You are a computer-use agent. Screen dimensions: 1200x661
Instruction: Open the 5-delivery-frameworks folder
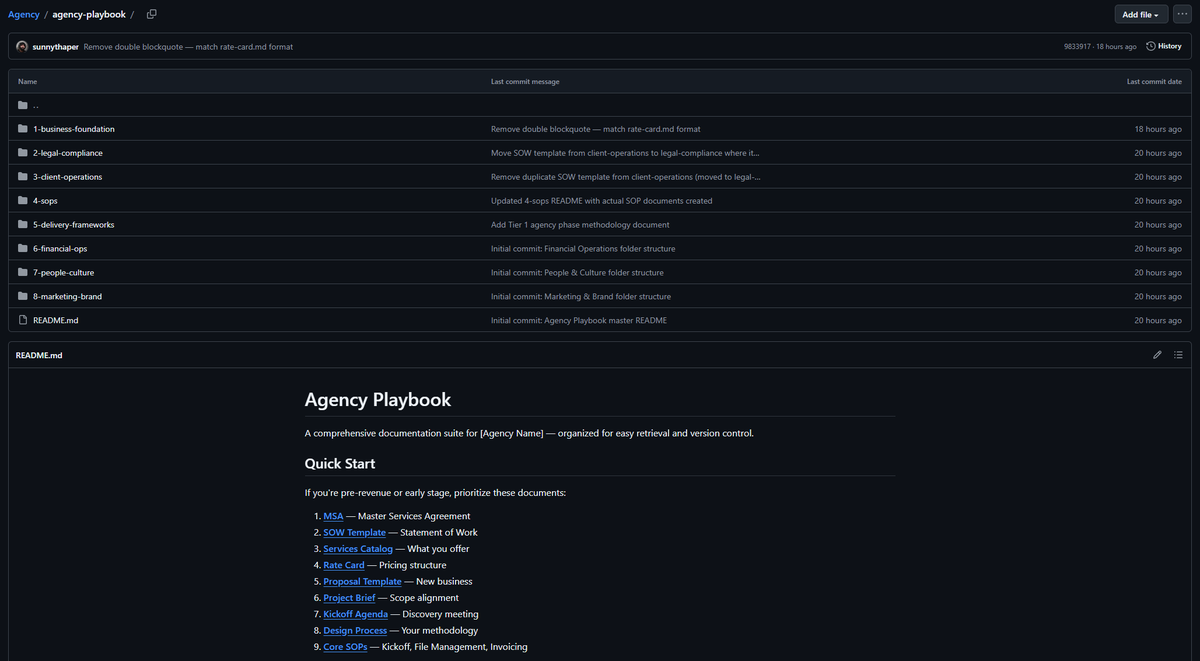pos(74,225)
